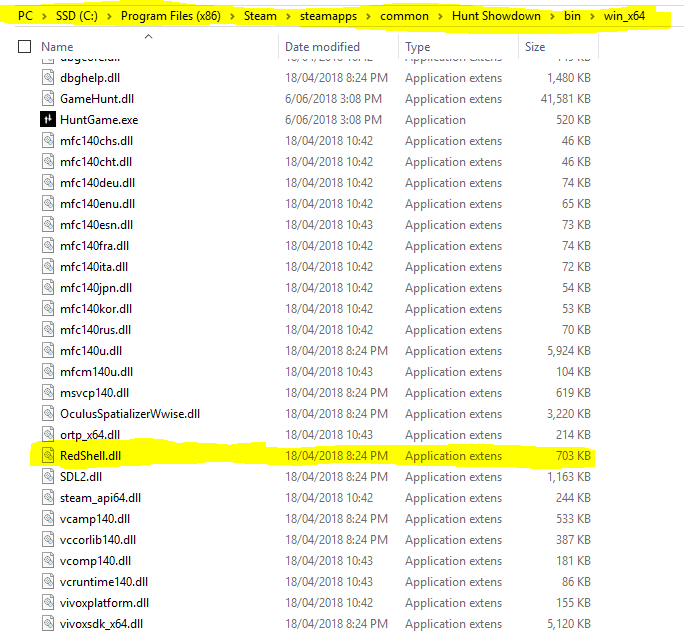Click the ortp_x64.dll file icon
This screenshot has height=643, width=684.
48,434
